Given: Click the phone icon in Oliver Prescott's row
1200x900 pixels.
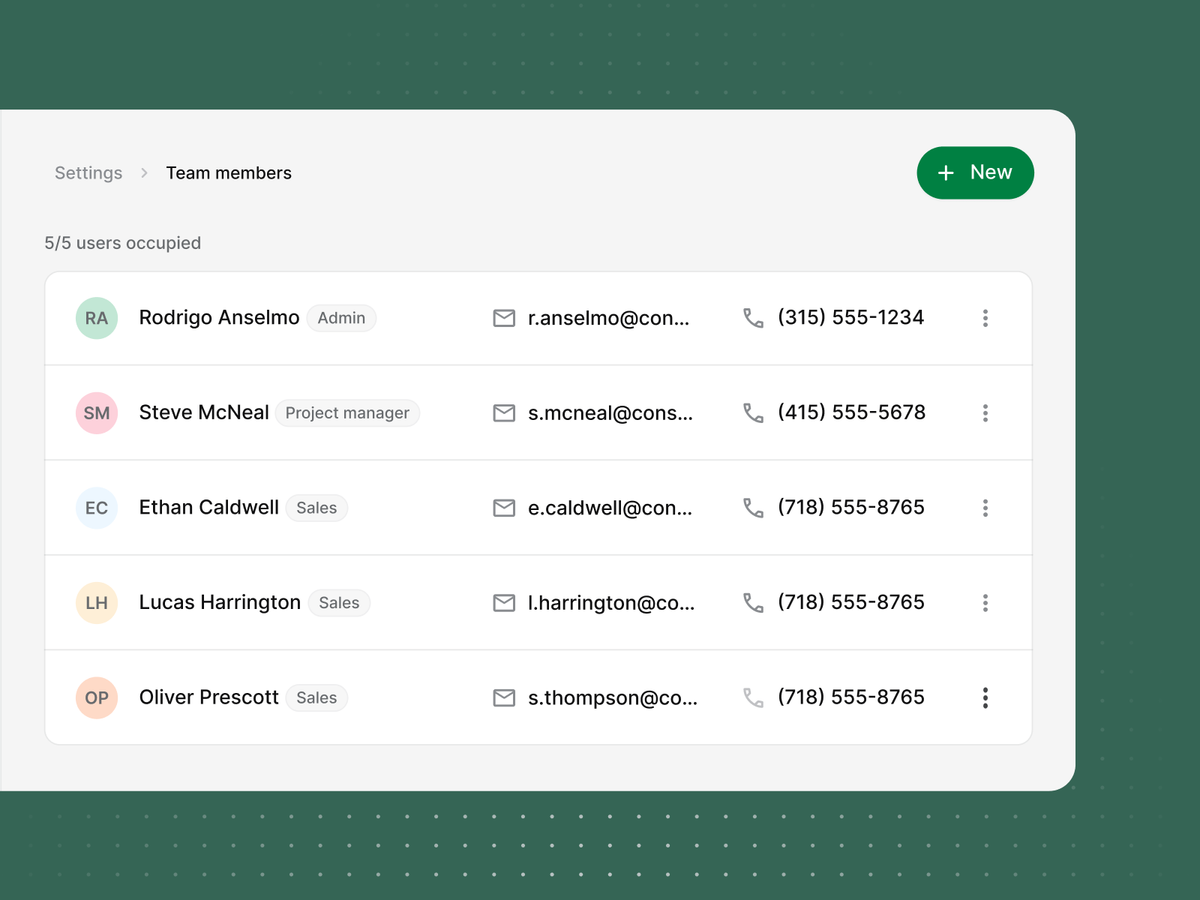Looking at the screenshot, I should point(753,698).
